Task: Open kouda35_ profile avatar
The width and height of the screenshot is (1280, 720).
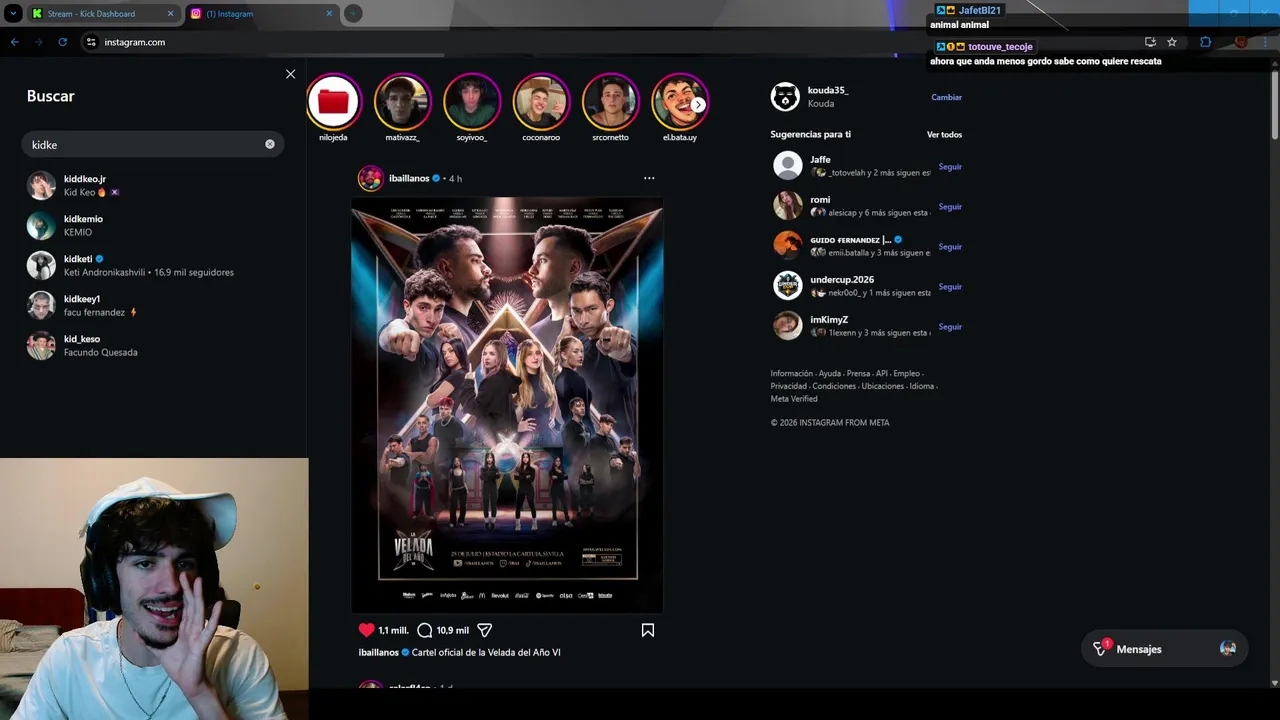Action: 785,97
